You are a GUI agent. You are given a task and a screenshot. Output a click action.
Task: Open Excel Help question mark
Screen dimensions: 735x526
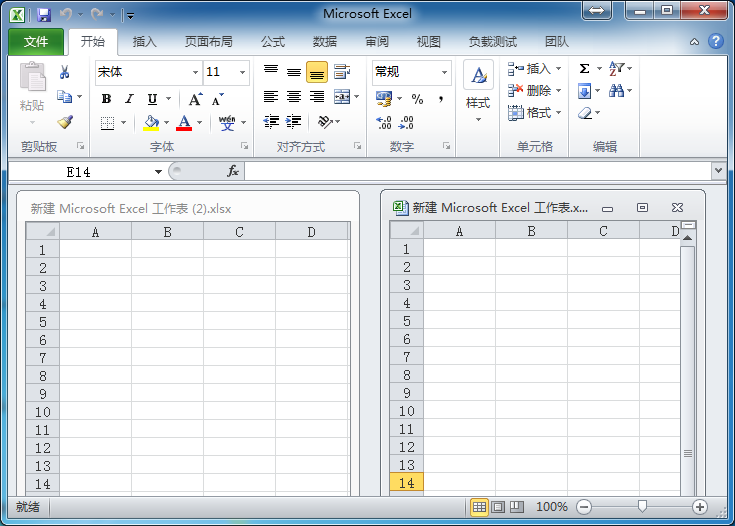click(x=715, y=41)
